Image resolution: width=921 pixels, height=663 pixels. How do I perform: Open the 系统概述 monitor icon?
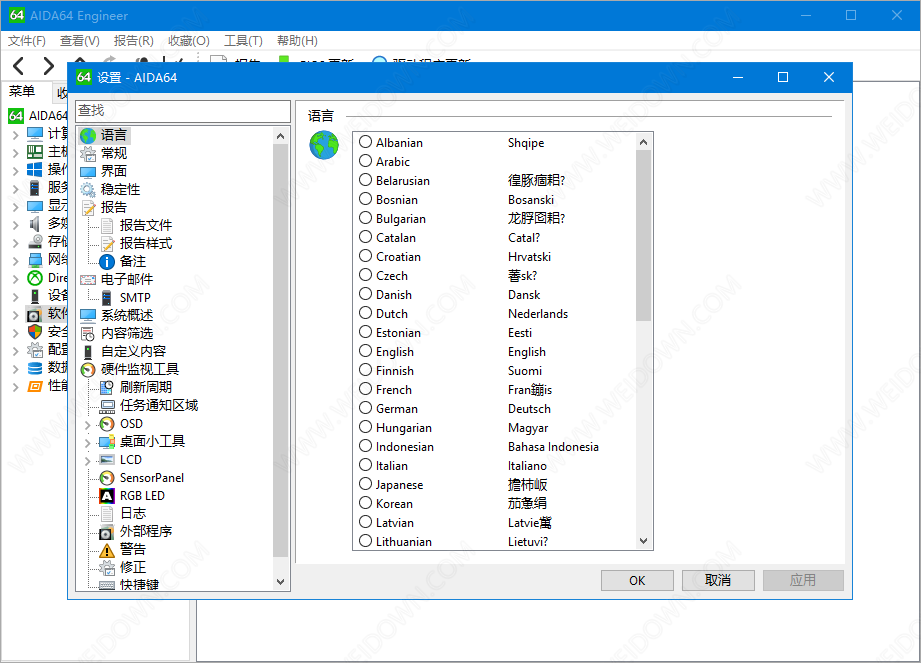point(88,316)
